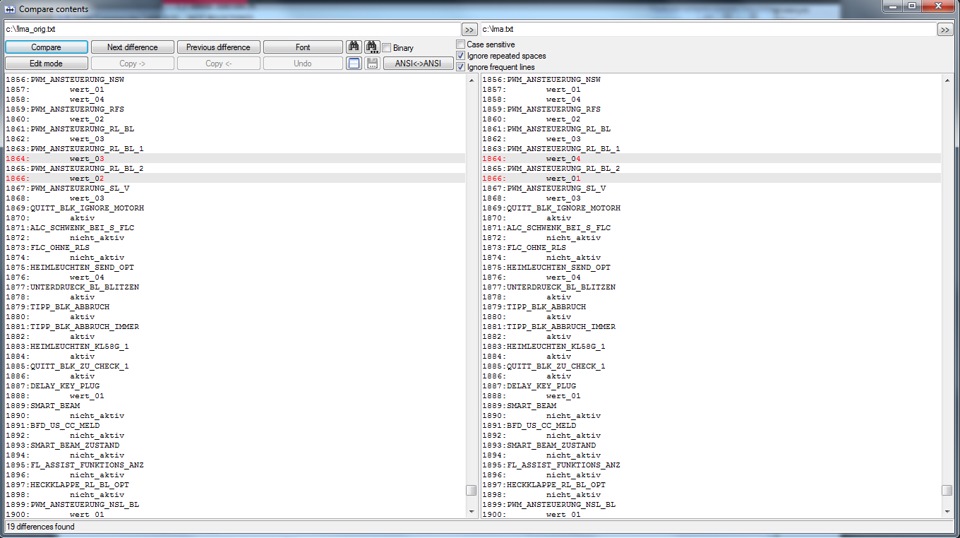This screenshot has width=960, height=538.
Task: Select highlighted line 1866 wert_02 in left pane
Action: [235, 179]
